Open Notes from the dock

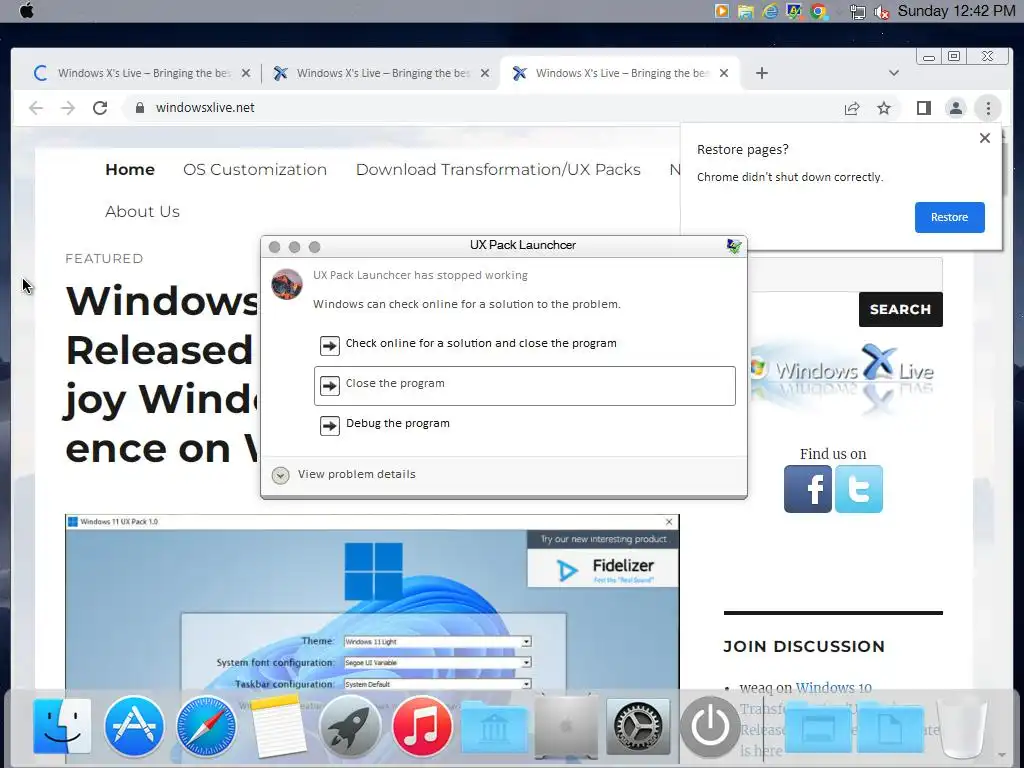pyautogui.click(x=279, y=726)
